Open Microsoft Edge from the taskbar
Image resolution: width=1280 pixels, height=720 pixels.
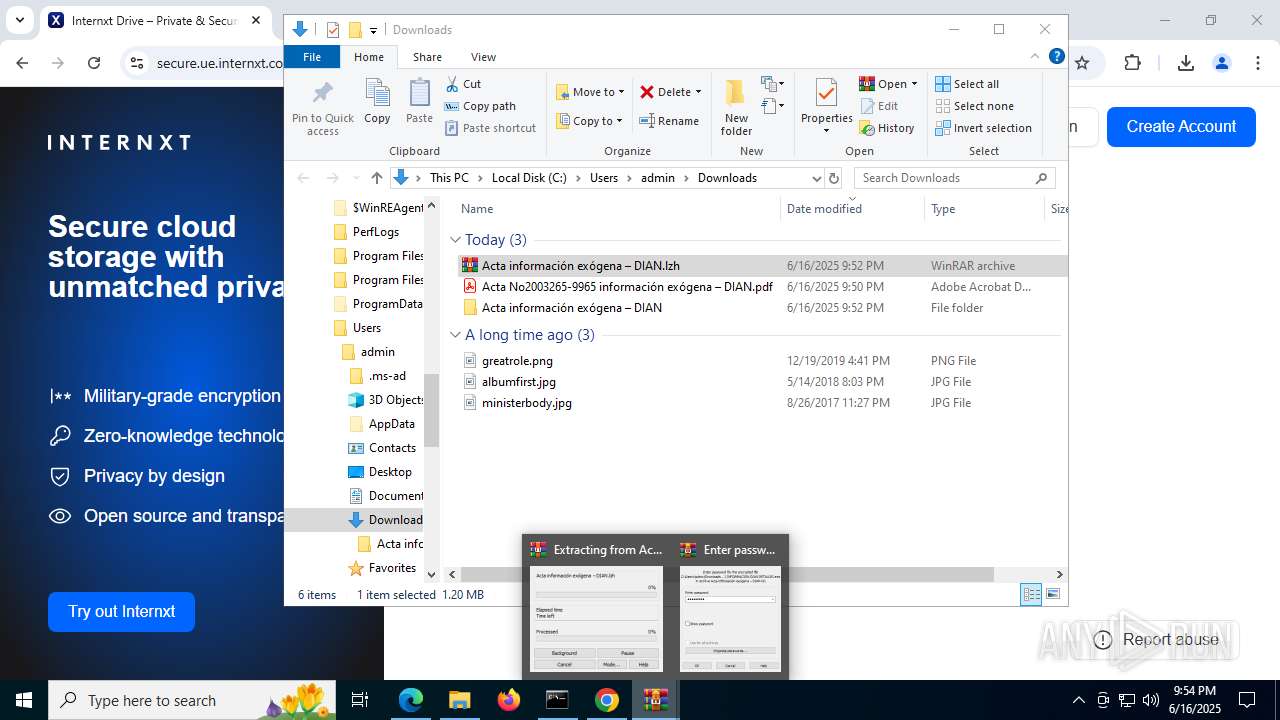point(411,700)
